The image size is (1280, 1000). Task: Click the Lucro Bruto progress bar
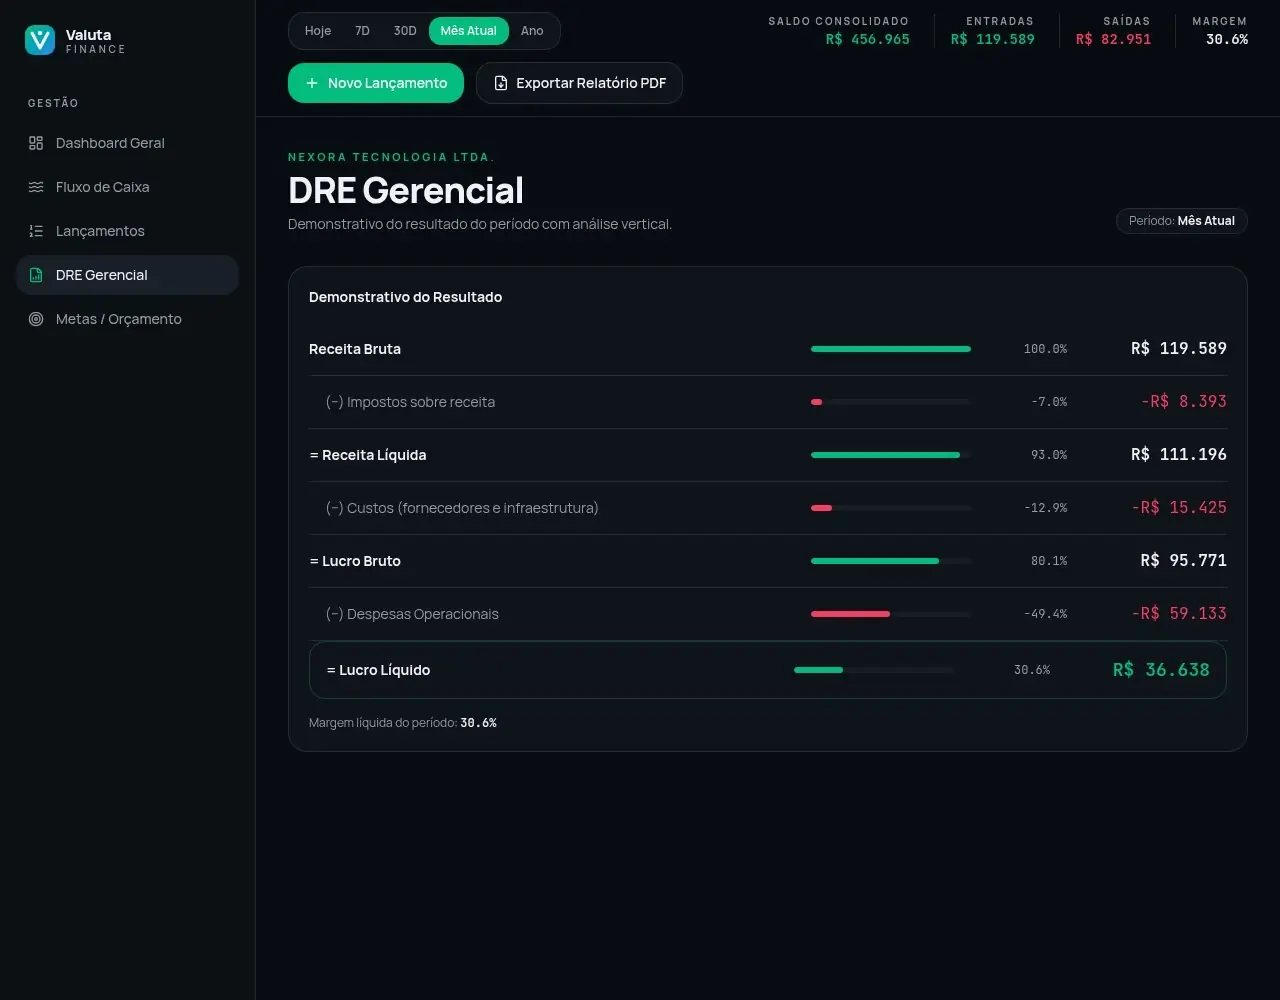coord(891,561)
